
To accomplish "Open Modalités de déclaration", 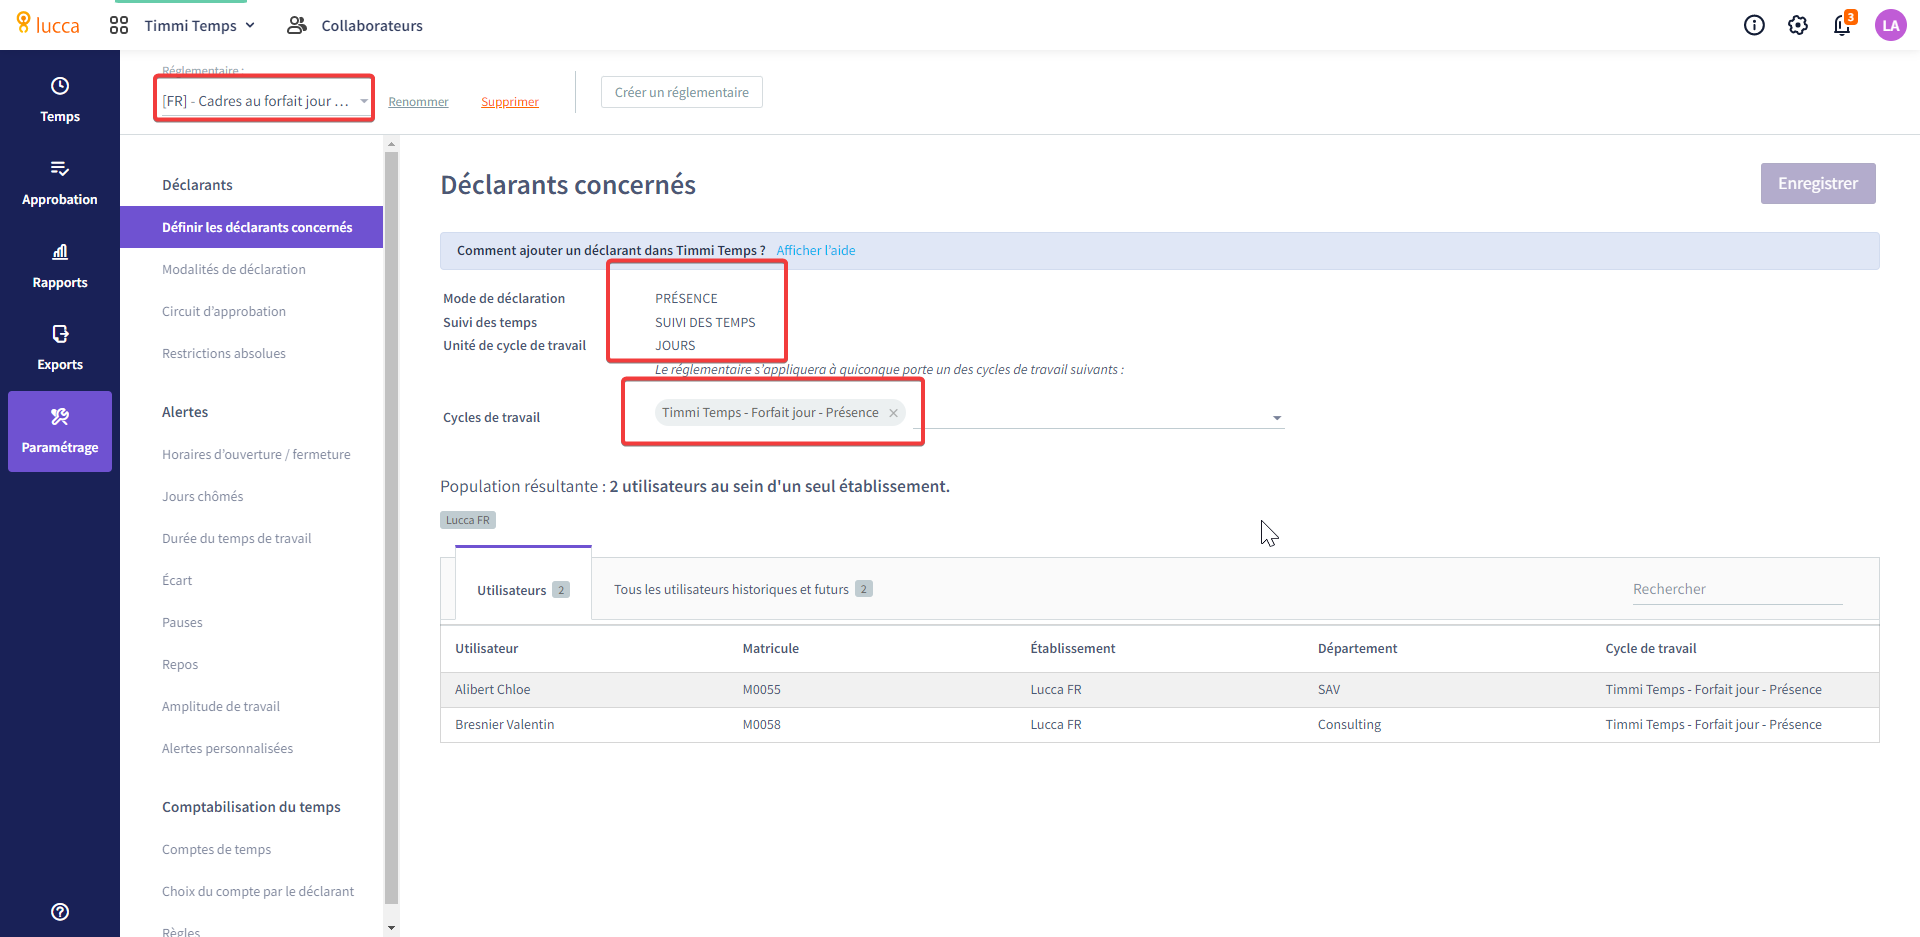I will (x=234, y=269).
